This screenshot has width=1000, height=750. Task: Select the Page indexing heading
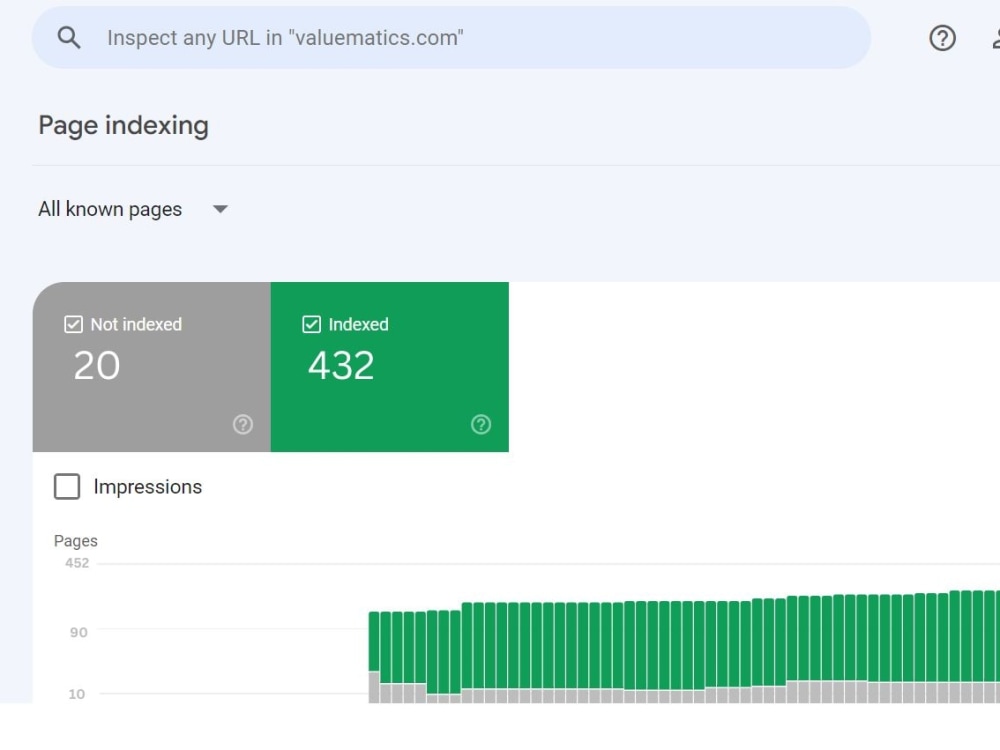click(122, 124)
